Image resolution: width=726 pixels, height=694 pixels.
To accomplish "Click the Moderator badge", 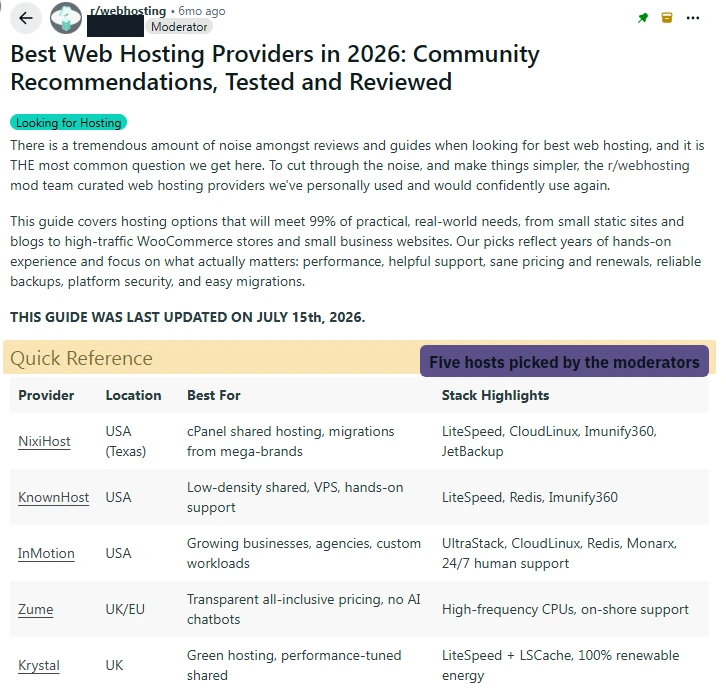I will 179,27.
